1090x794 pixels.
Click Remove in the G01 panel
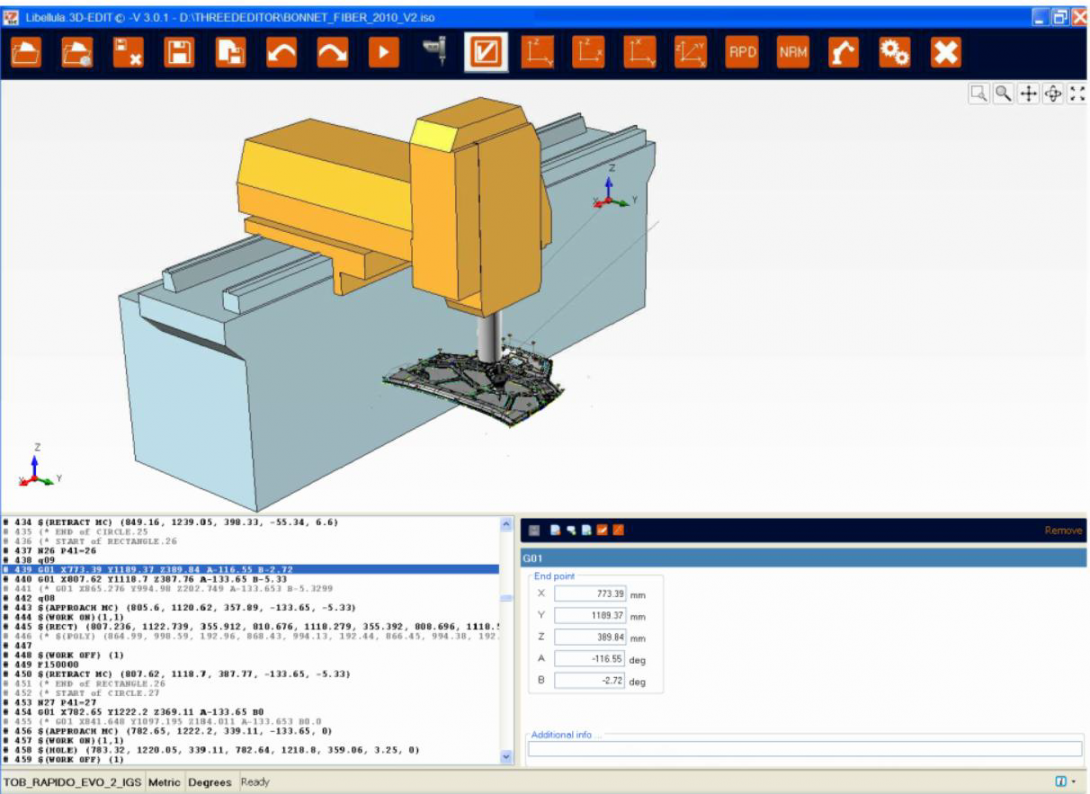[1062, 530]
